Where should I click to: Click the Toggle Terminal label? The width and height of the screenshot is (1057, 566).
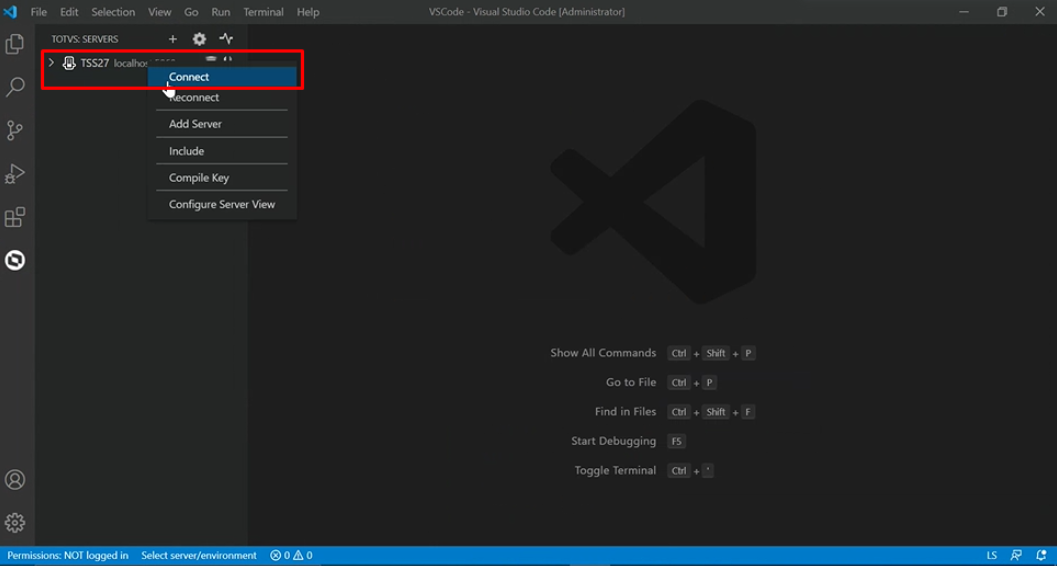click(615, 470)
